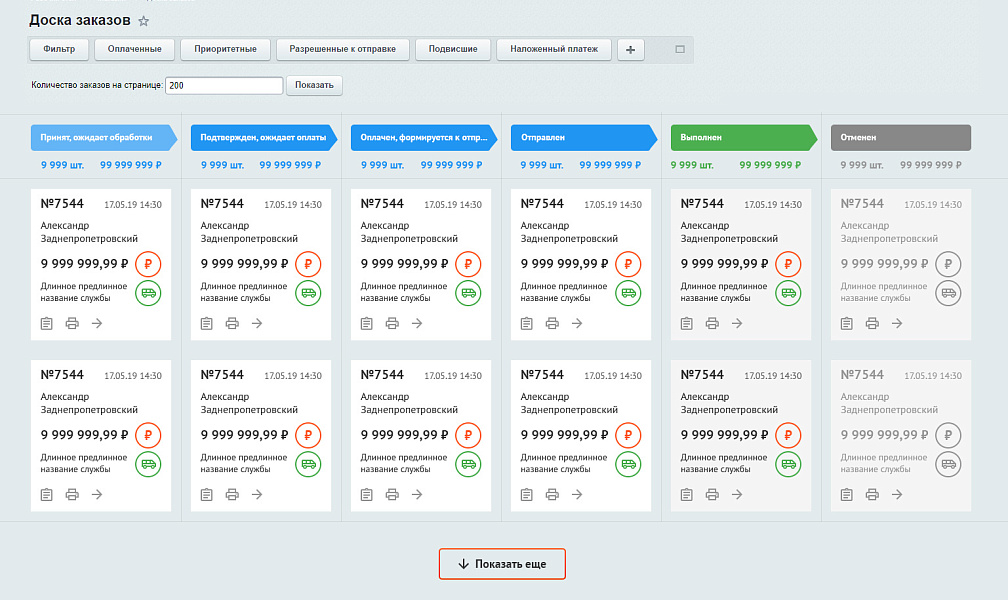
Task: Open the Фильтр tab
Action: coord(59,49)
